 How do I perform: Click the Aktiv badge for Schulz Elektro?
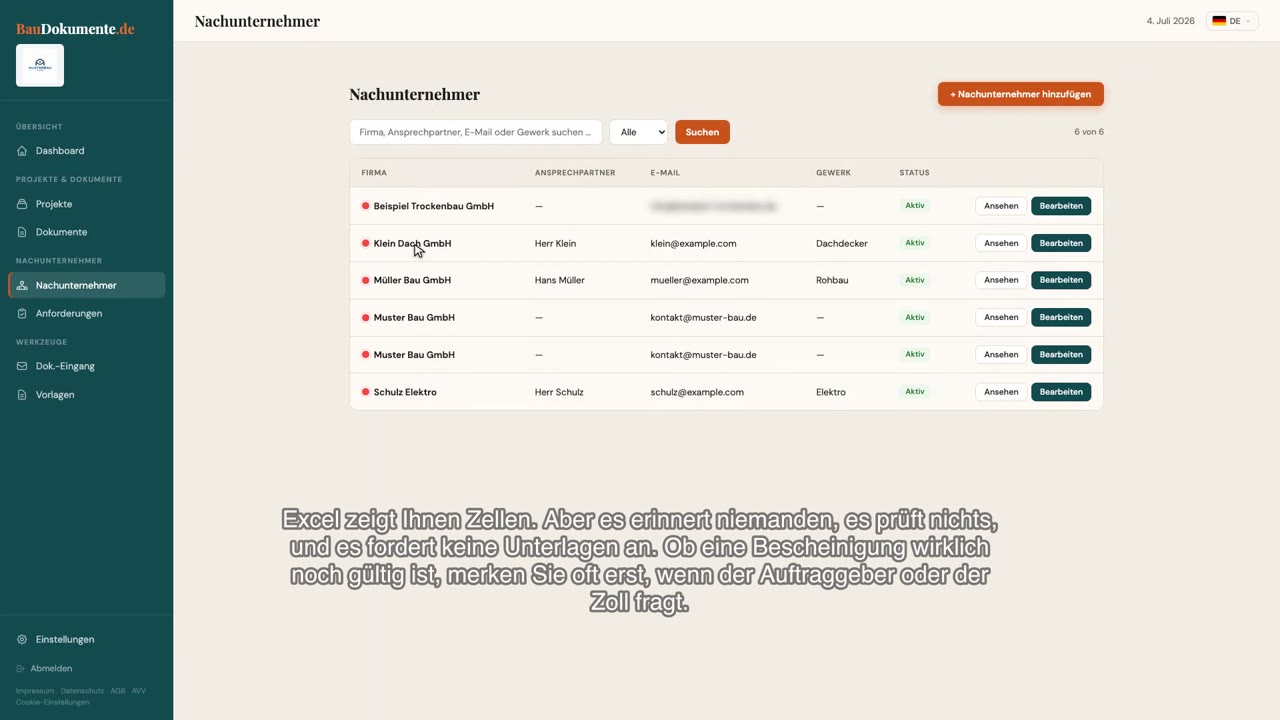915,392
